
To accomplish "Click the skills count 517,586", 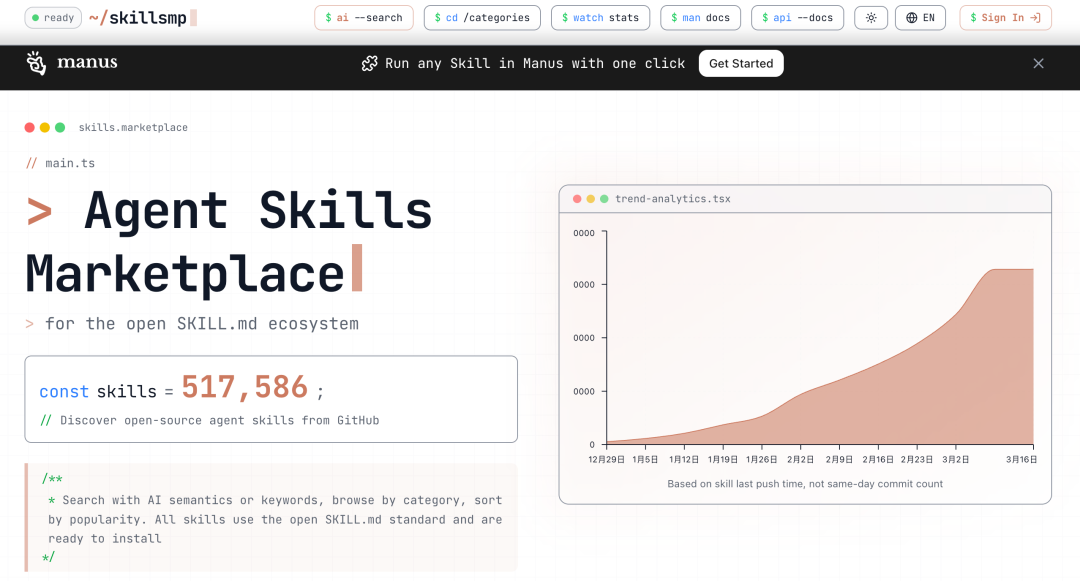I will (245, 388).
